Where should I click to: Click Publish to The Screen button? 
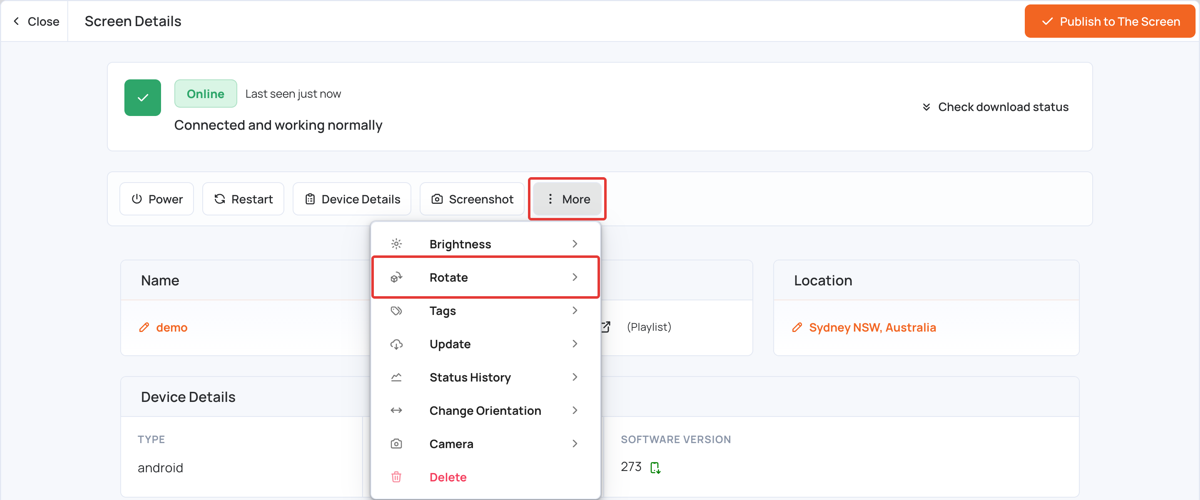(1110, 21)
